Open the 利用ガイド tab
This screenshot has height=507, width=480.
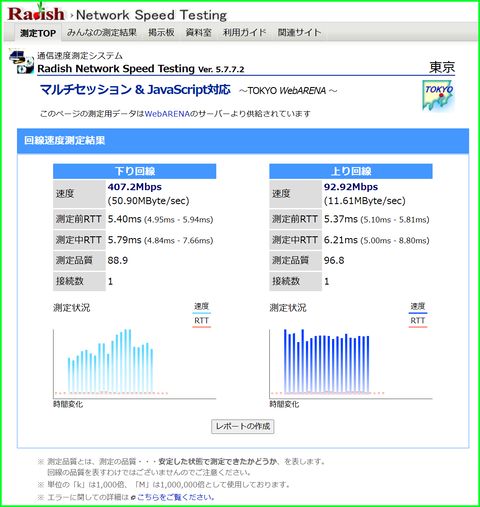tap(244, 32)
